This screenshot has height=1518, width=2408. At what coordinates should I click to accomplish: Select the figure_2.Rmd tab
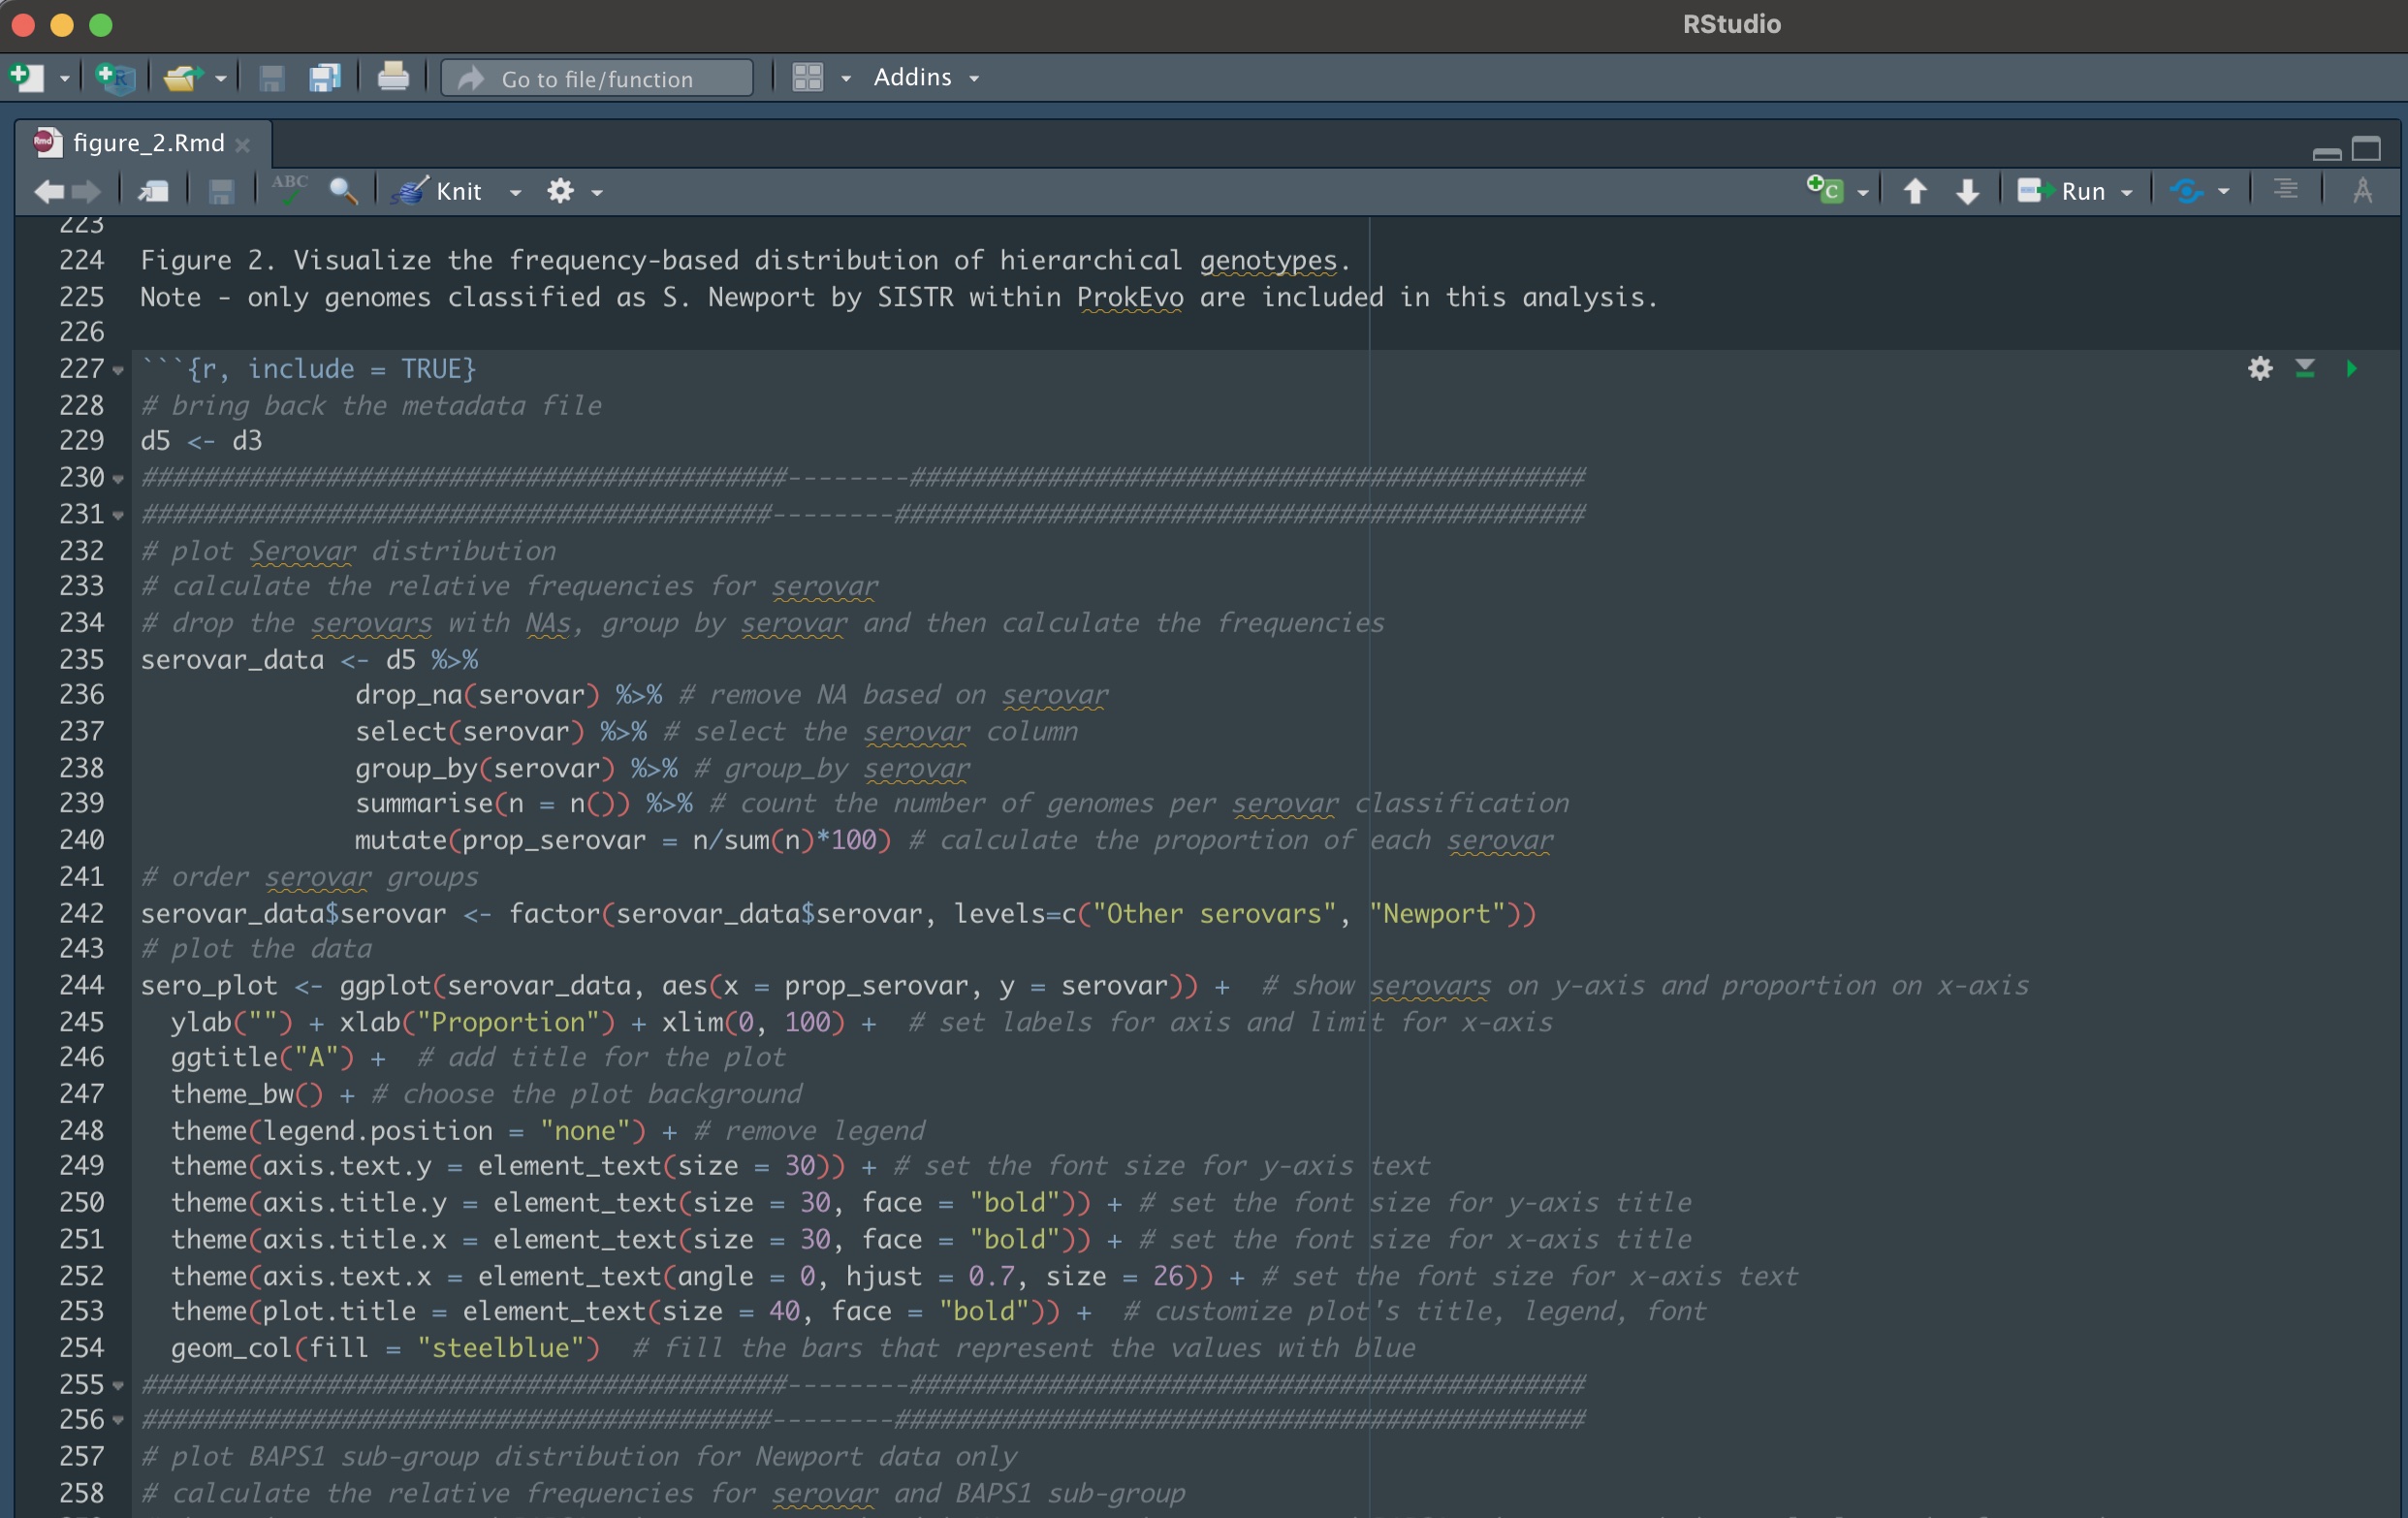[x=148, y=143]
